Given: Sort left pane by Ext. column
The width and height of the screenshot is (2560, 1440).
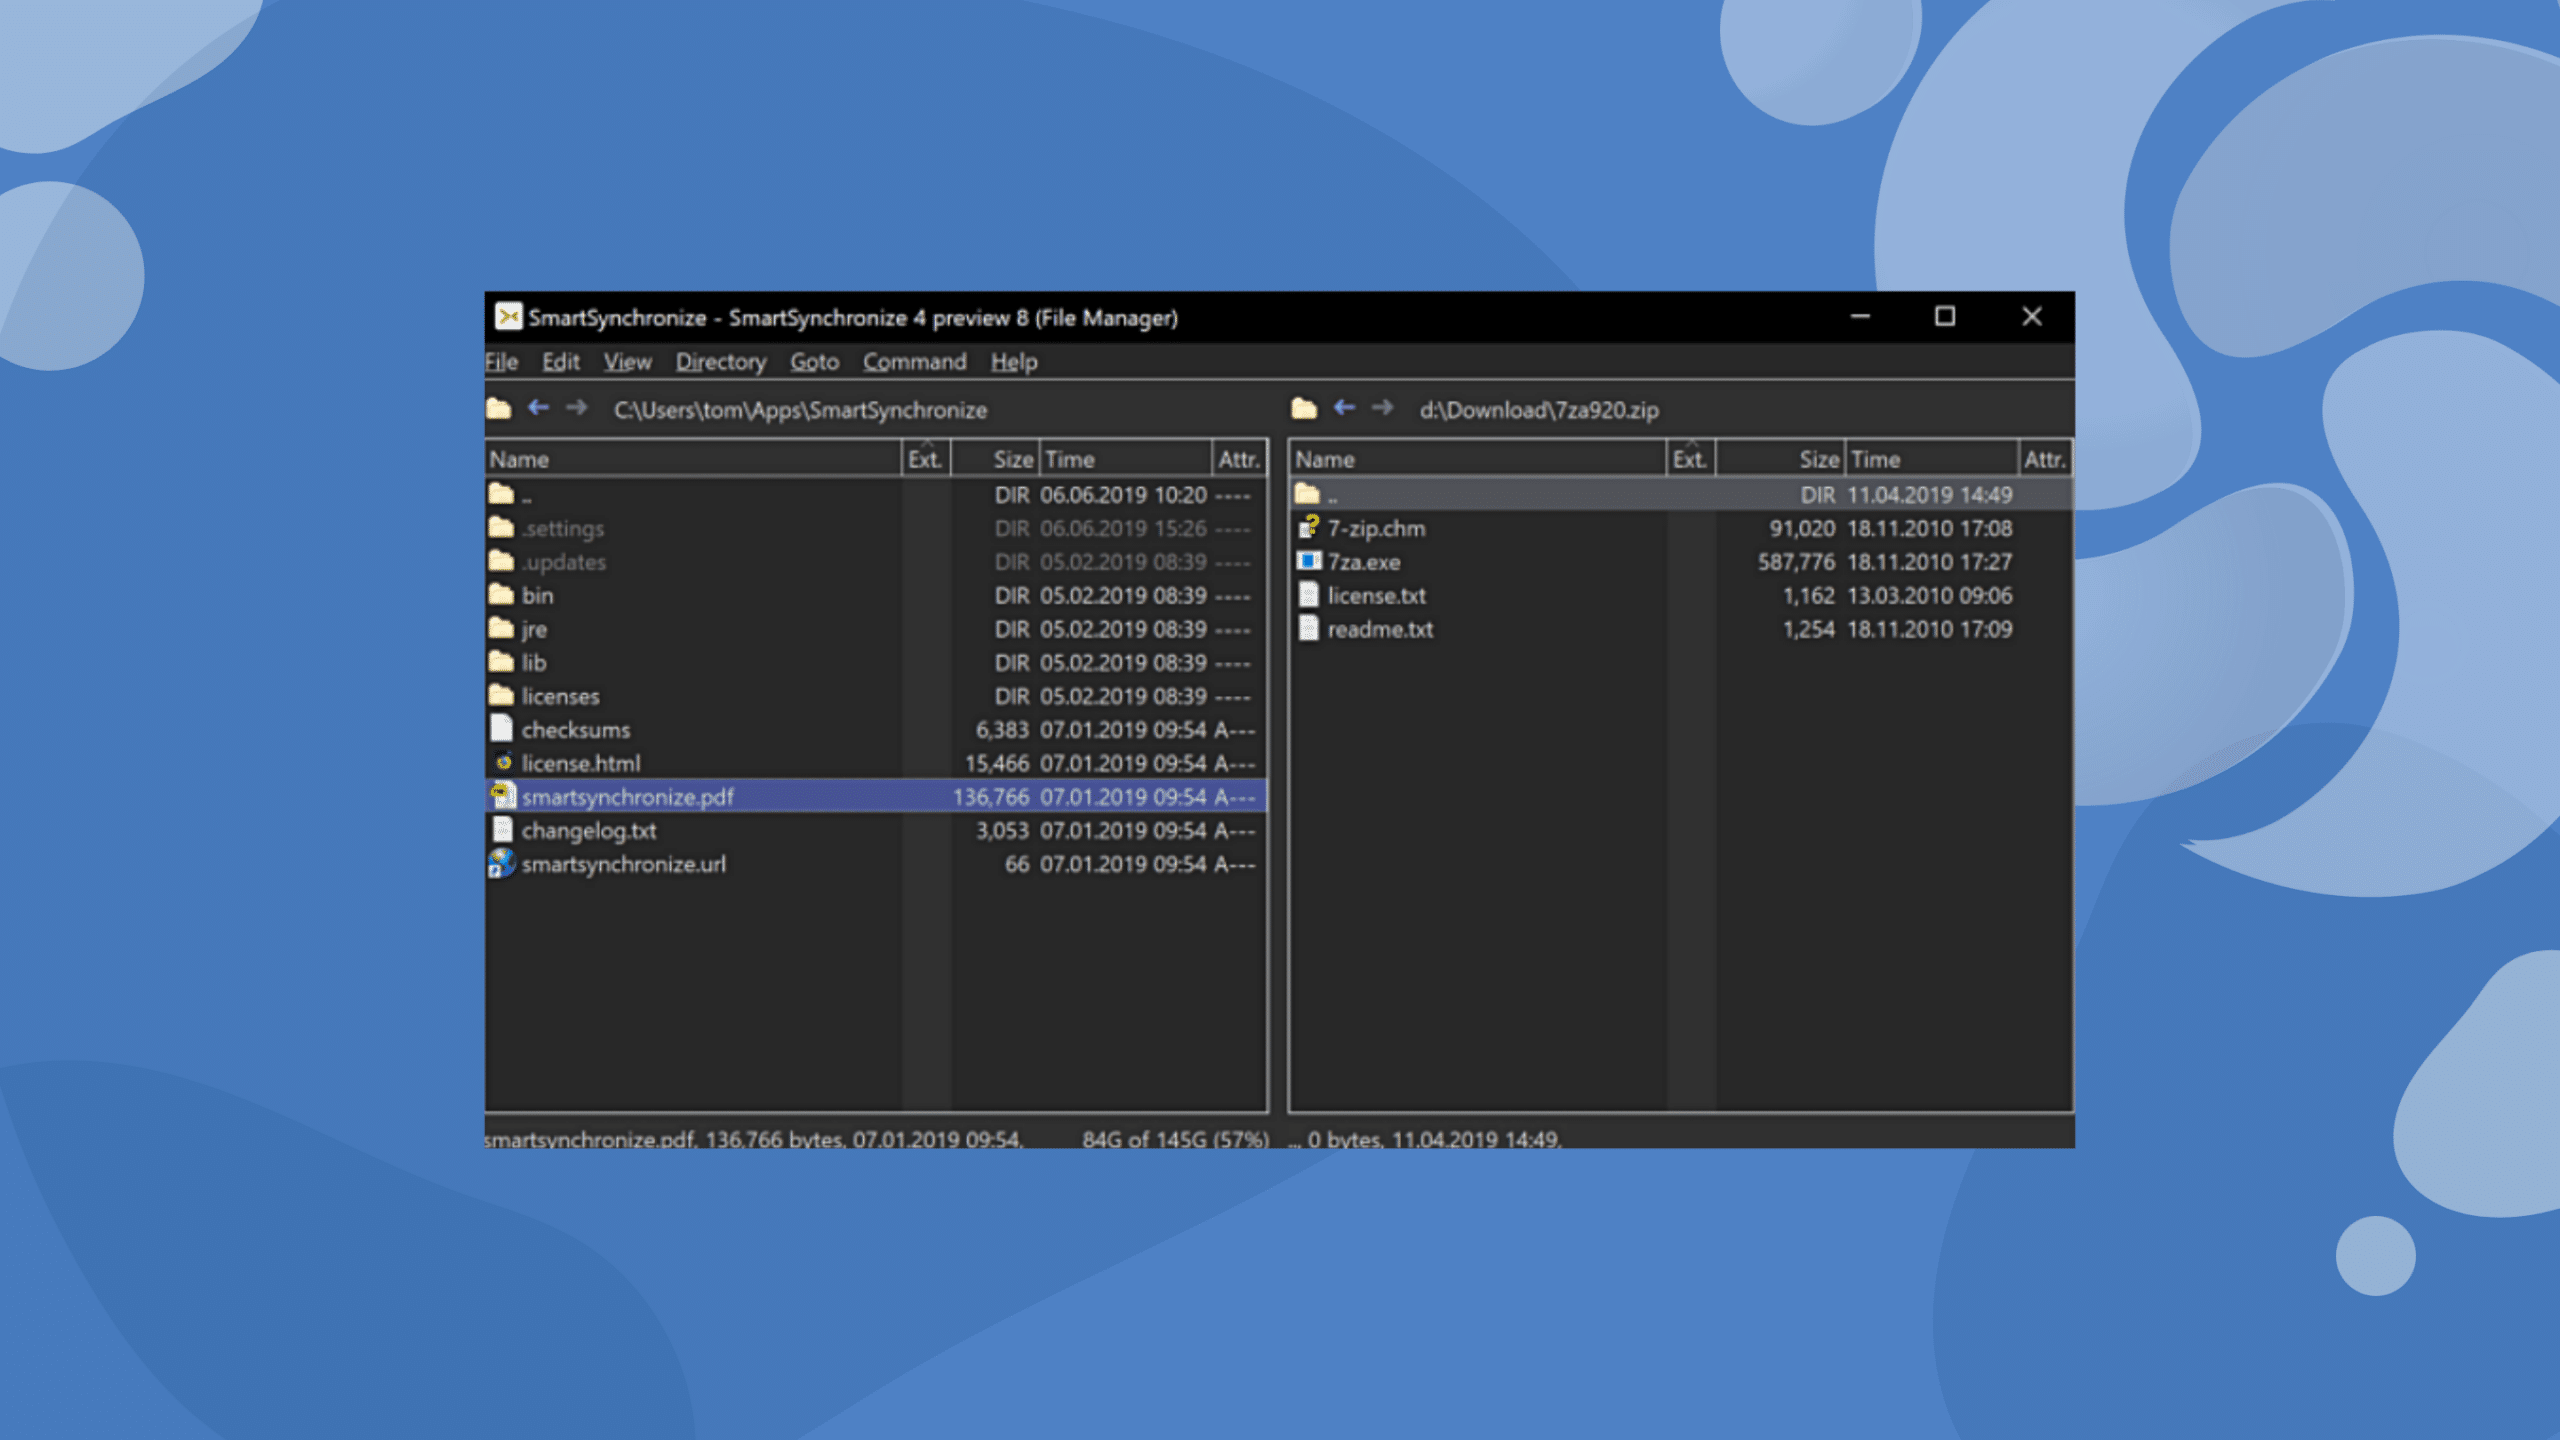Looking at the screenshot, I should (926, 459).
